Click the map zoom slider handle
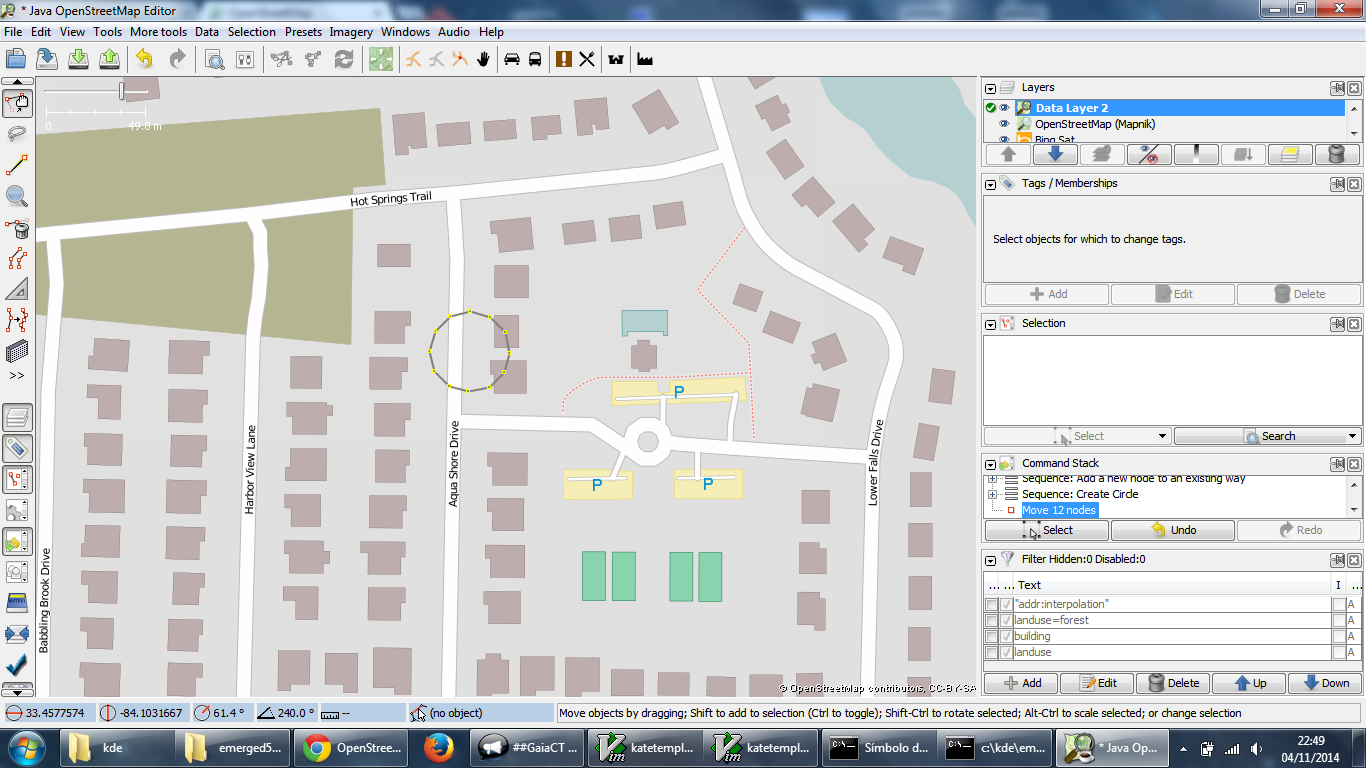This screenshot has height=768, width=1366. pos(122,91)
